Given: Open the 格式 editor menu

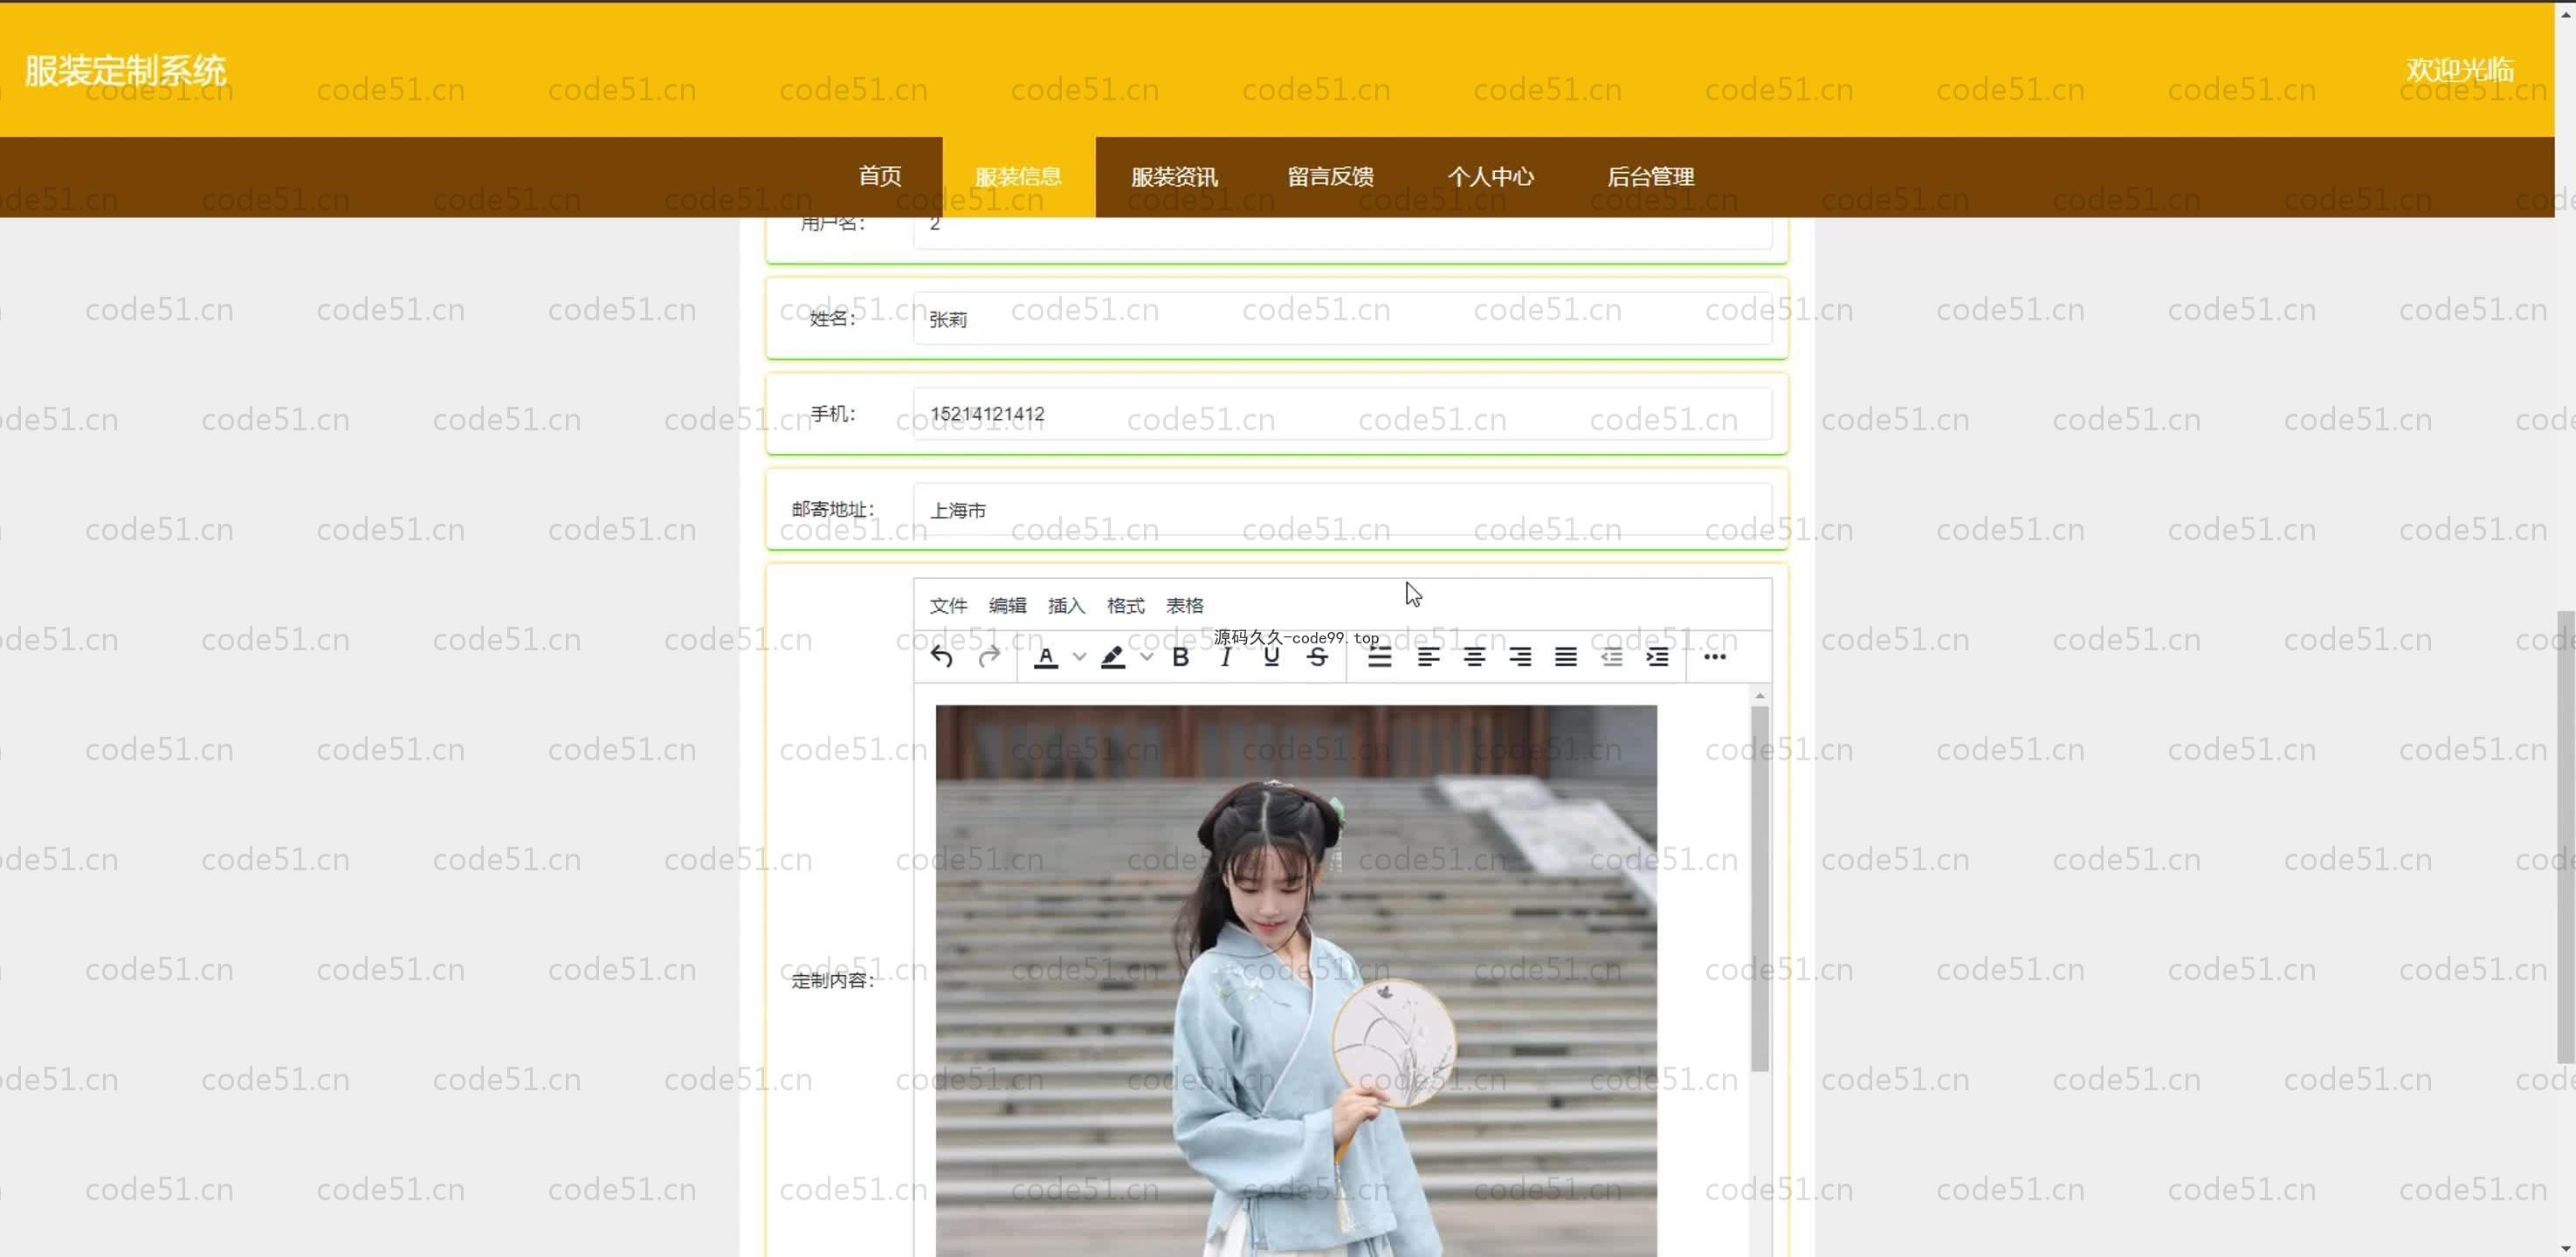Looking at the screenshot, I should click(x=1125, y=606).
